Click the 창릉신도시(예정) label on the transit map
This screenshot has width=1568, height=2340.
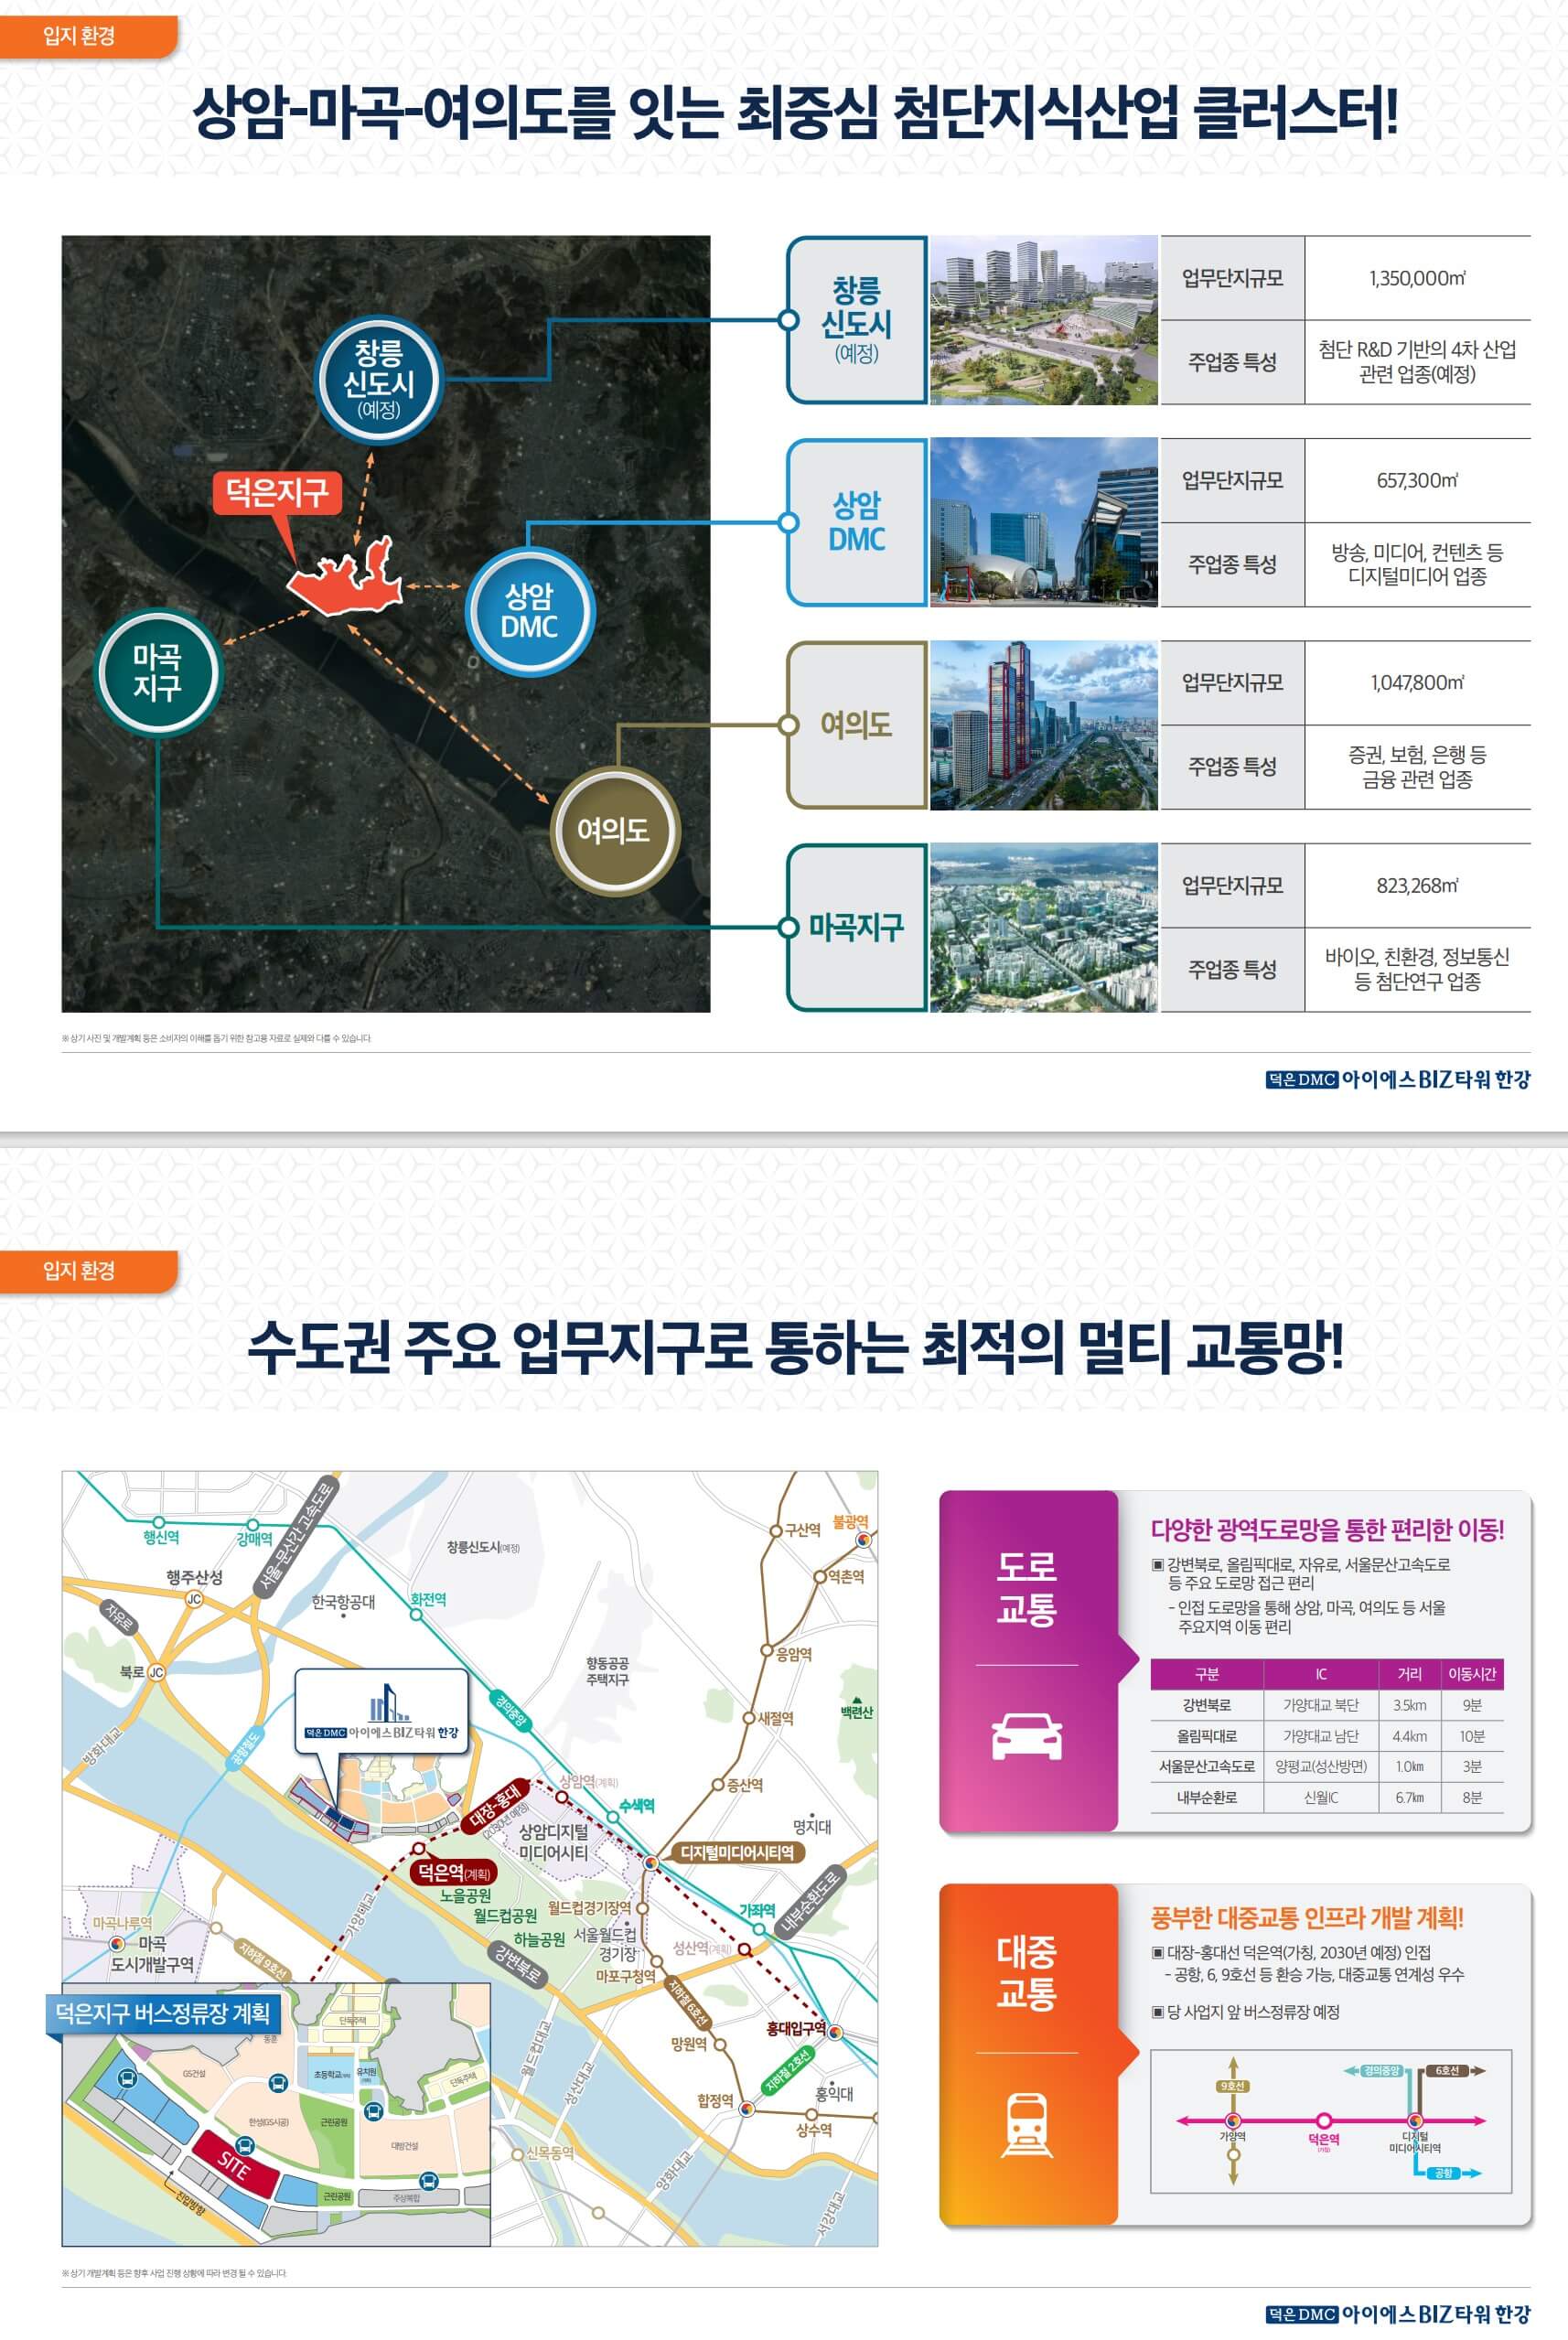coord(483,1547)
